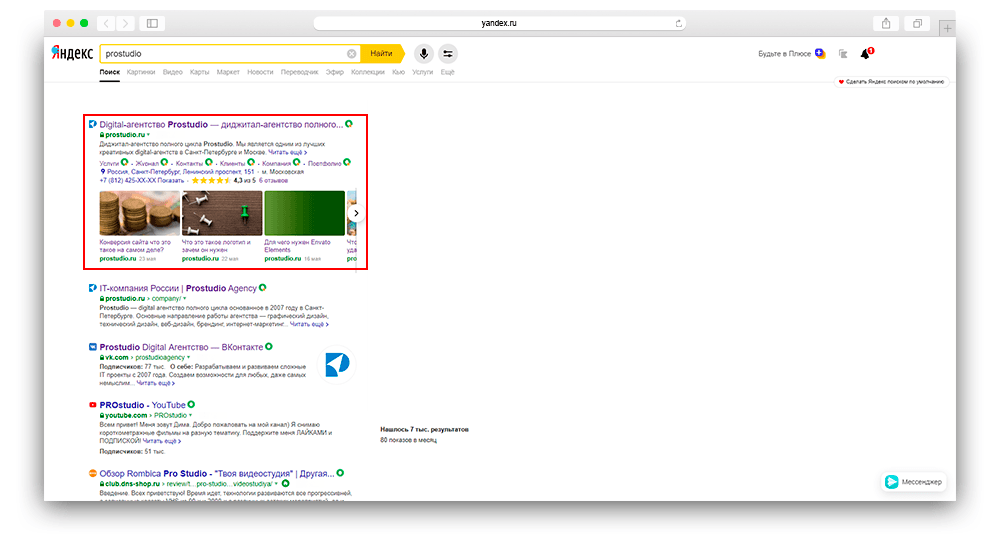This screenshot has height=550, width=1000.
Task: Expand the club.dns-shop.ru URL dropdown arrow
Action: tap(276, 484)
